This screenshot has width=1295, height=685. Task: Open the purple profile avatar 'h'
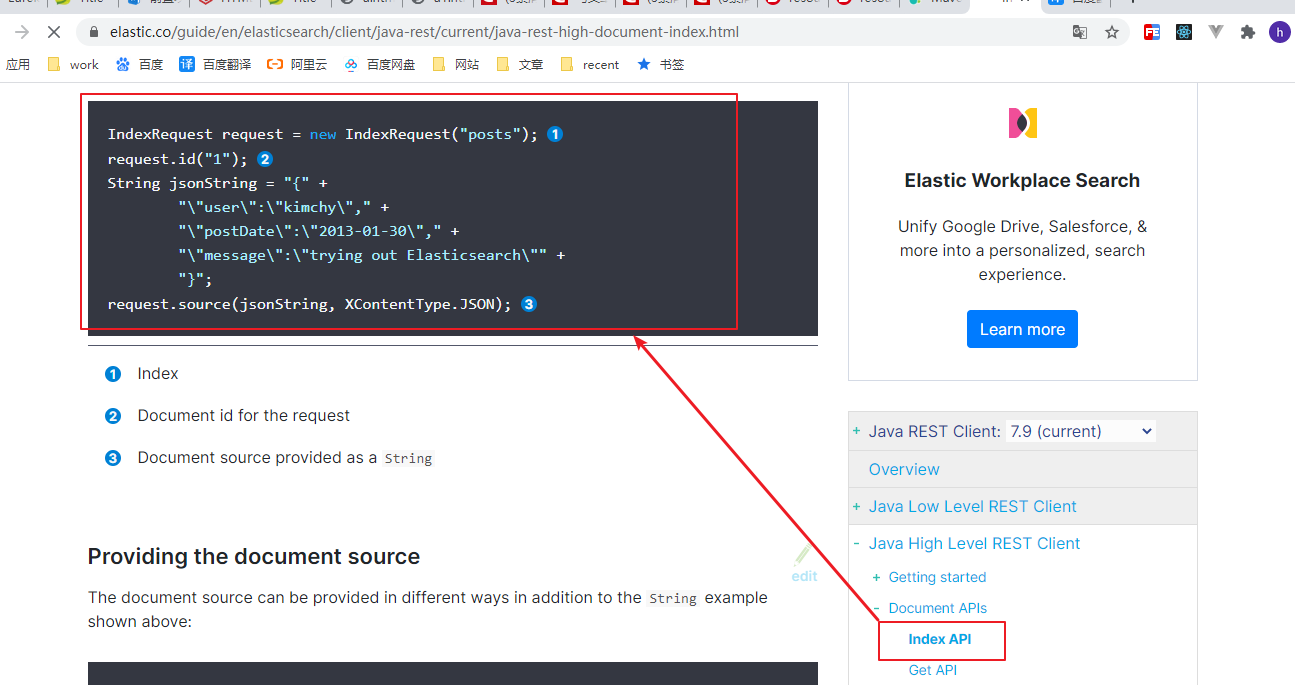point(1279,32)
